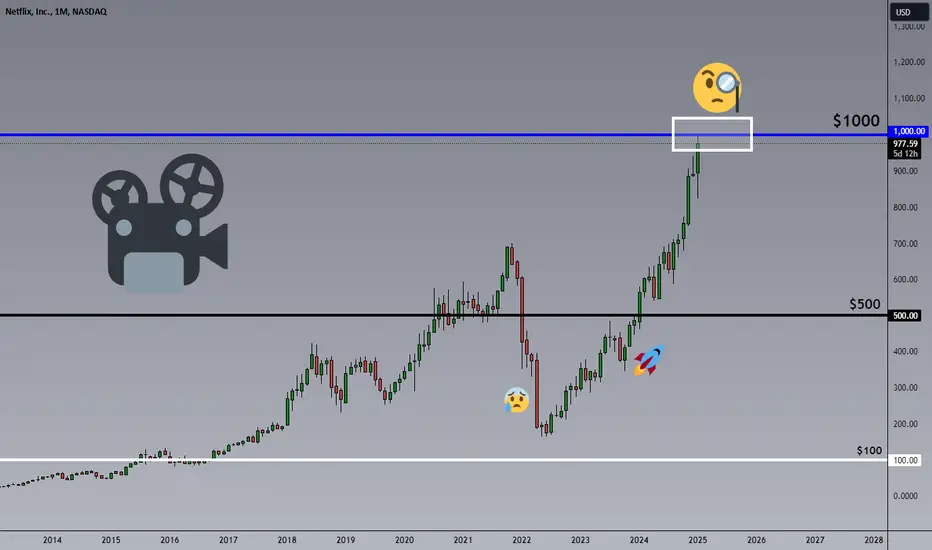This screenshot has width=932, height=550.
Task: Click the rocket emoji near 2024
Action: tap(648, 360)
